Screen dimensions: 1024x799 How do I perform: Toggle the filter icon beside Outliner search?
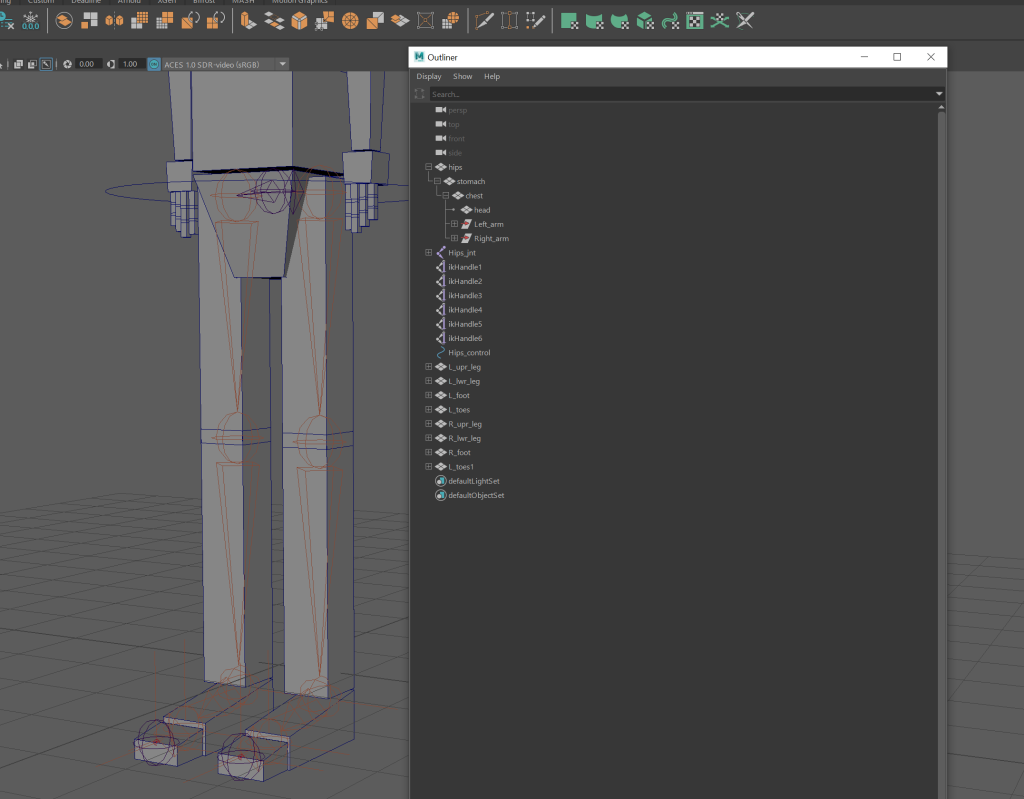419,94
